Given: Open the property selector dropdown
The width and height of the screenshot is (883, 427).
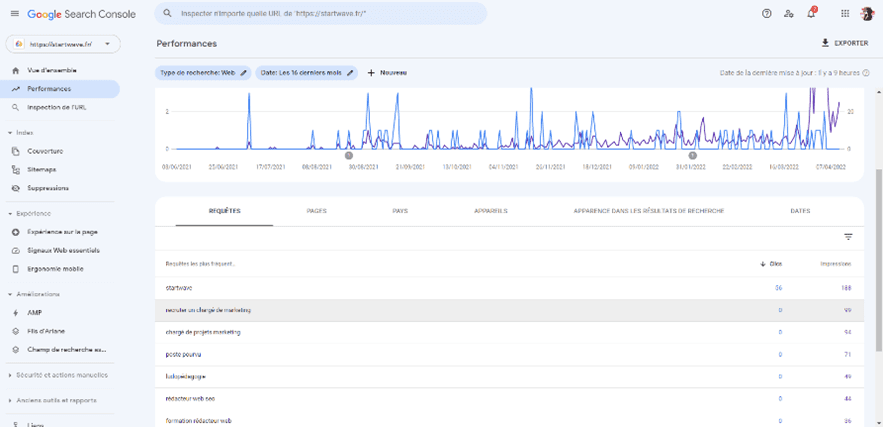Looking at the screenshot, I should (x=63, y=44).
